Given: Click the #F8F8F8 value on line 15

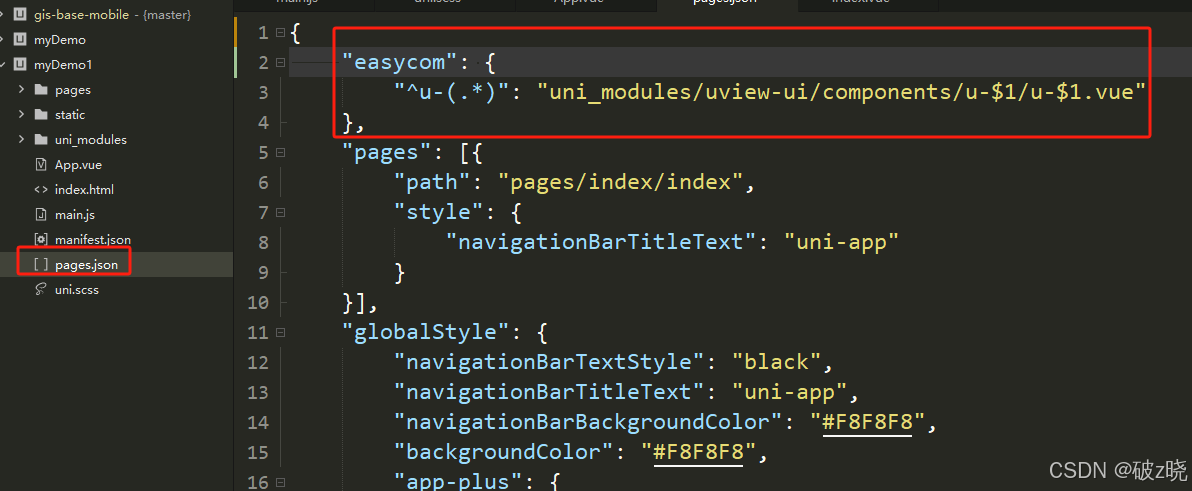Looking at the screenshot, I should (x=699, y=453).
